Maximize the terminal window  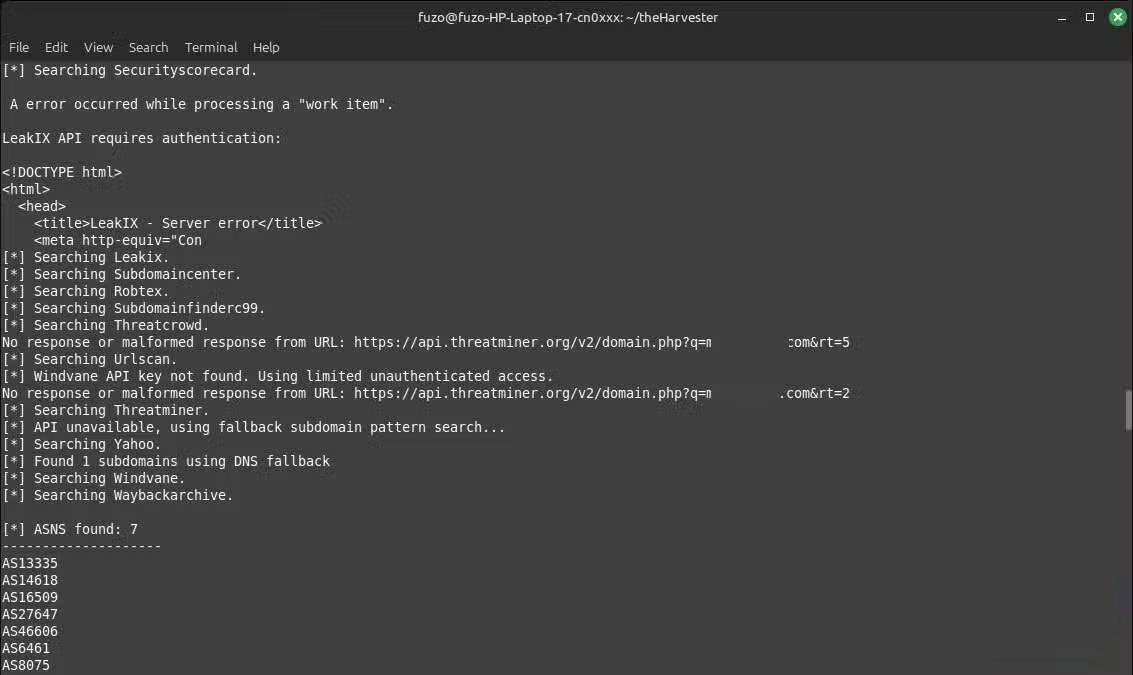(1090, 17)
